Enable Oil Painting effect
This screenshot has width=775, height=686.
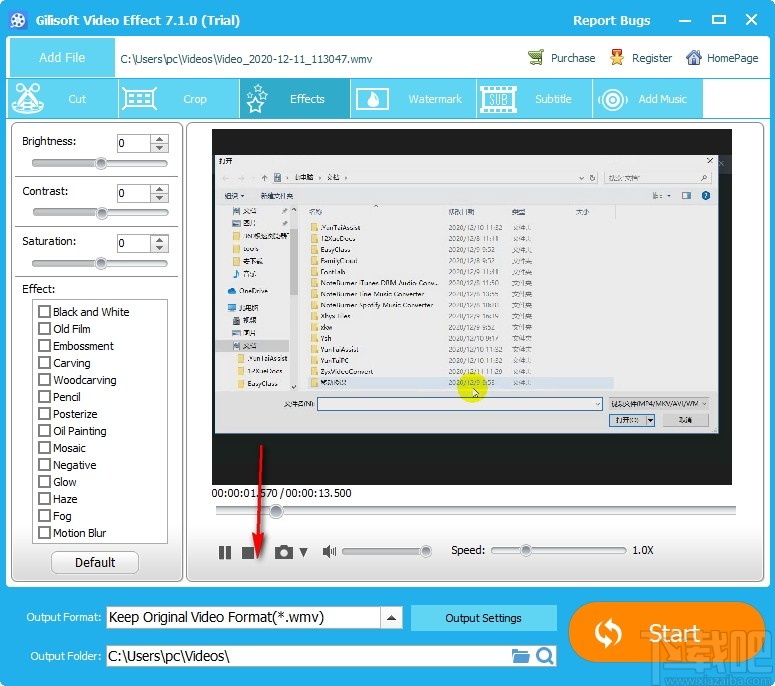(44, 430)
